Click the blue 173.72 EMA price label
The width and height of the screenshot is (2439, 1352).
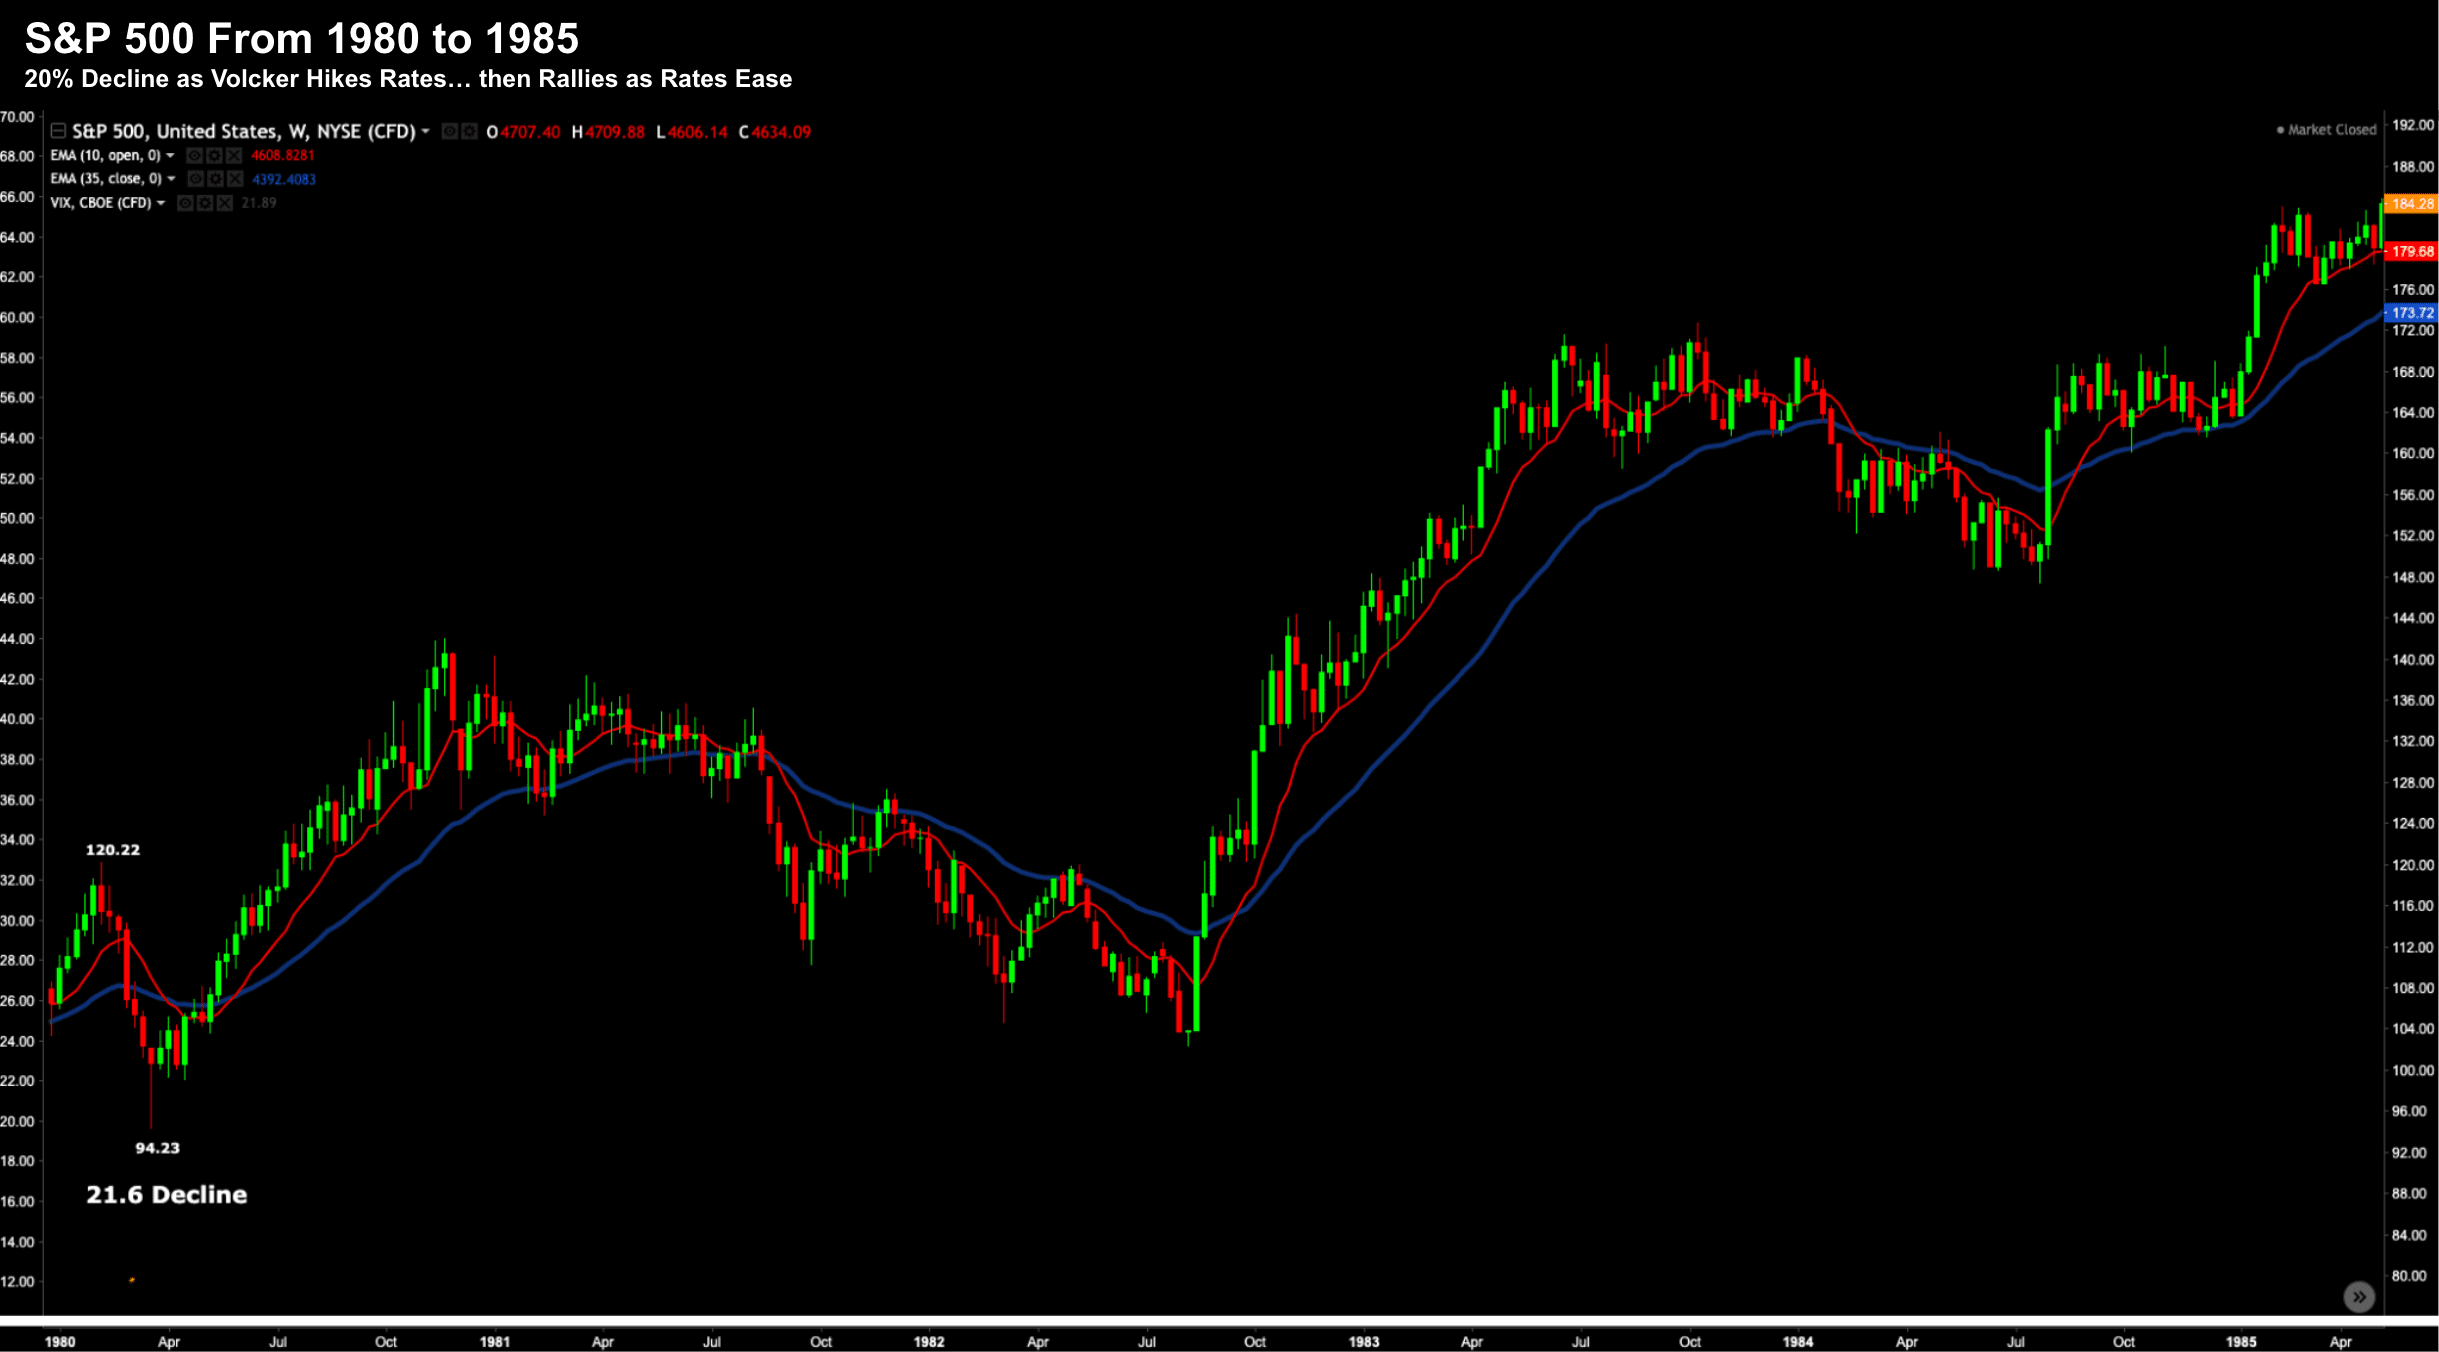coord(2411,313)
